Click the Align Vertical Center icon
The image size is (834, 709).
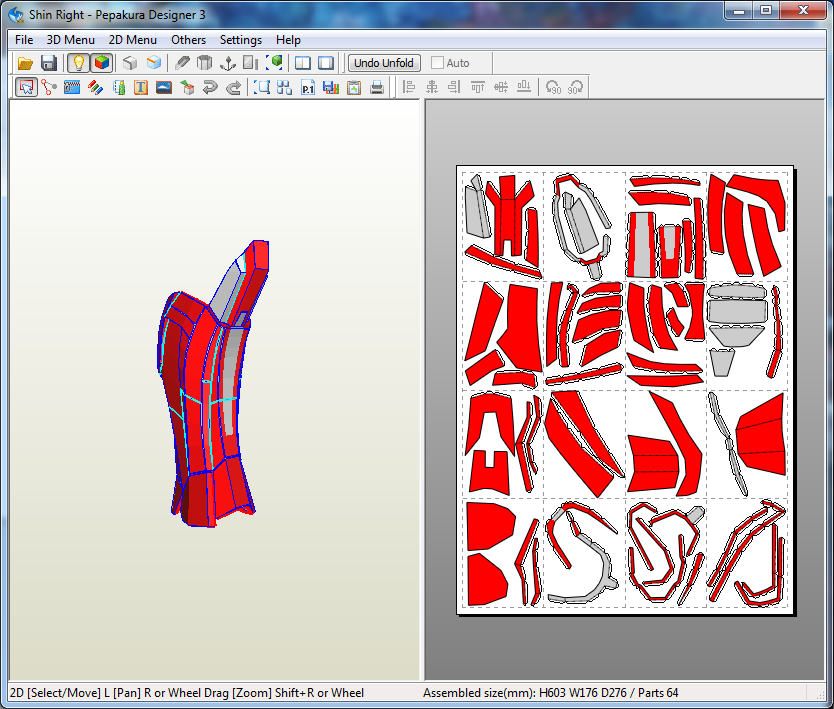501,87
